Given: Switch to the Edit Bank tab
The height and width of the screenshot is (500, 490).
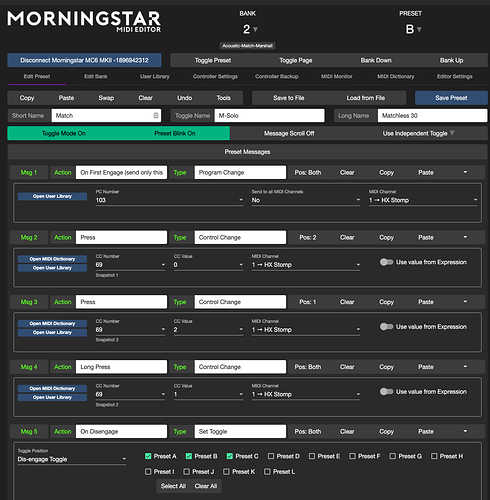Looking at the screenshot, I should [x=96, y=76].
